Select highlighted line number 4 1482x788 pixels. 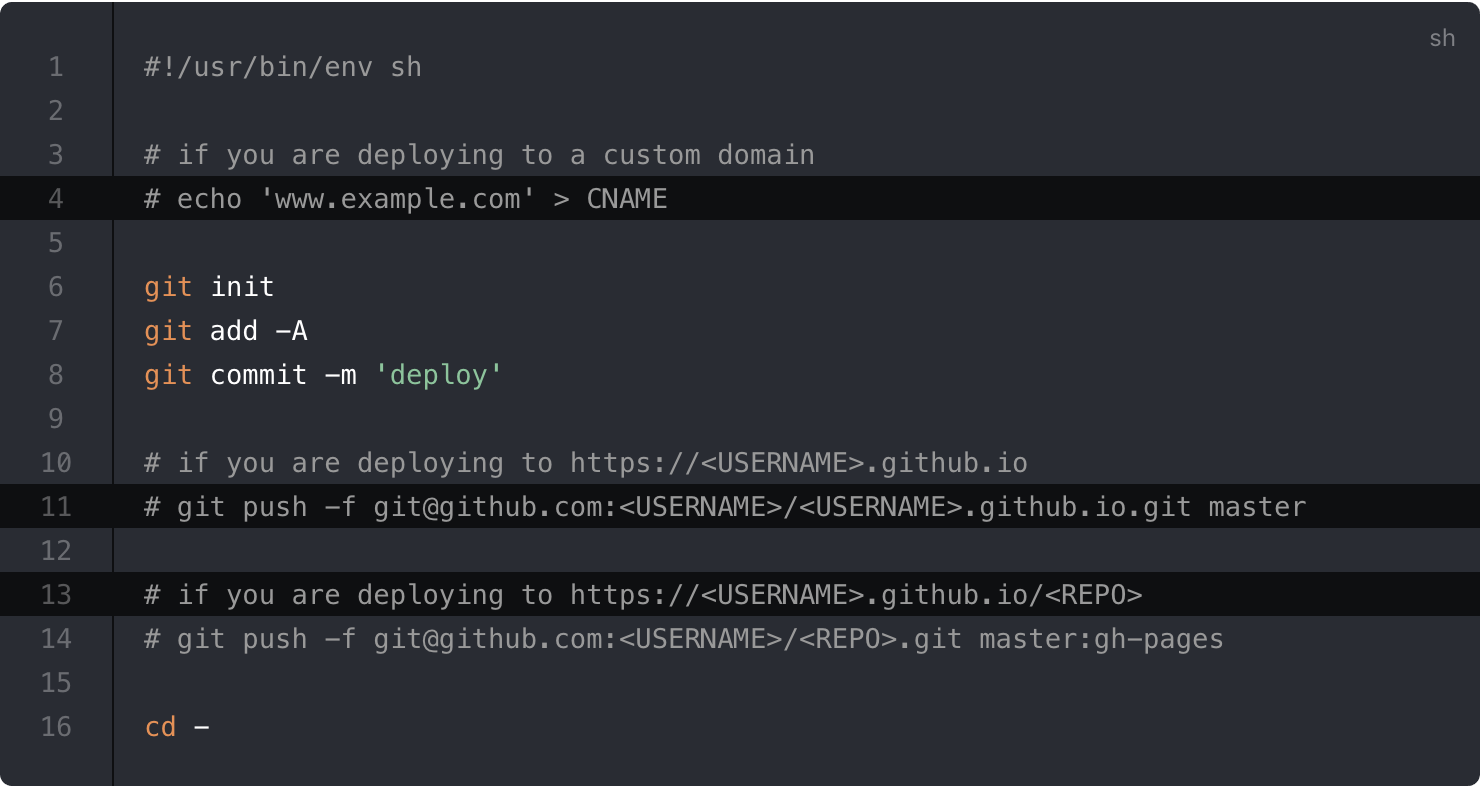pos(56,199)
